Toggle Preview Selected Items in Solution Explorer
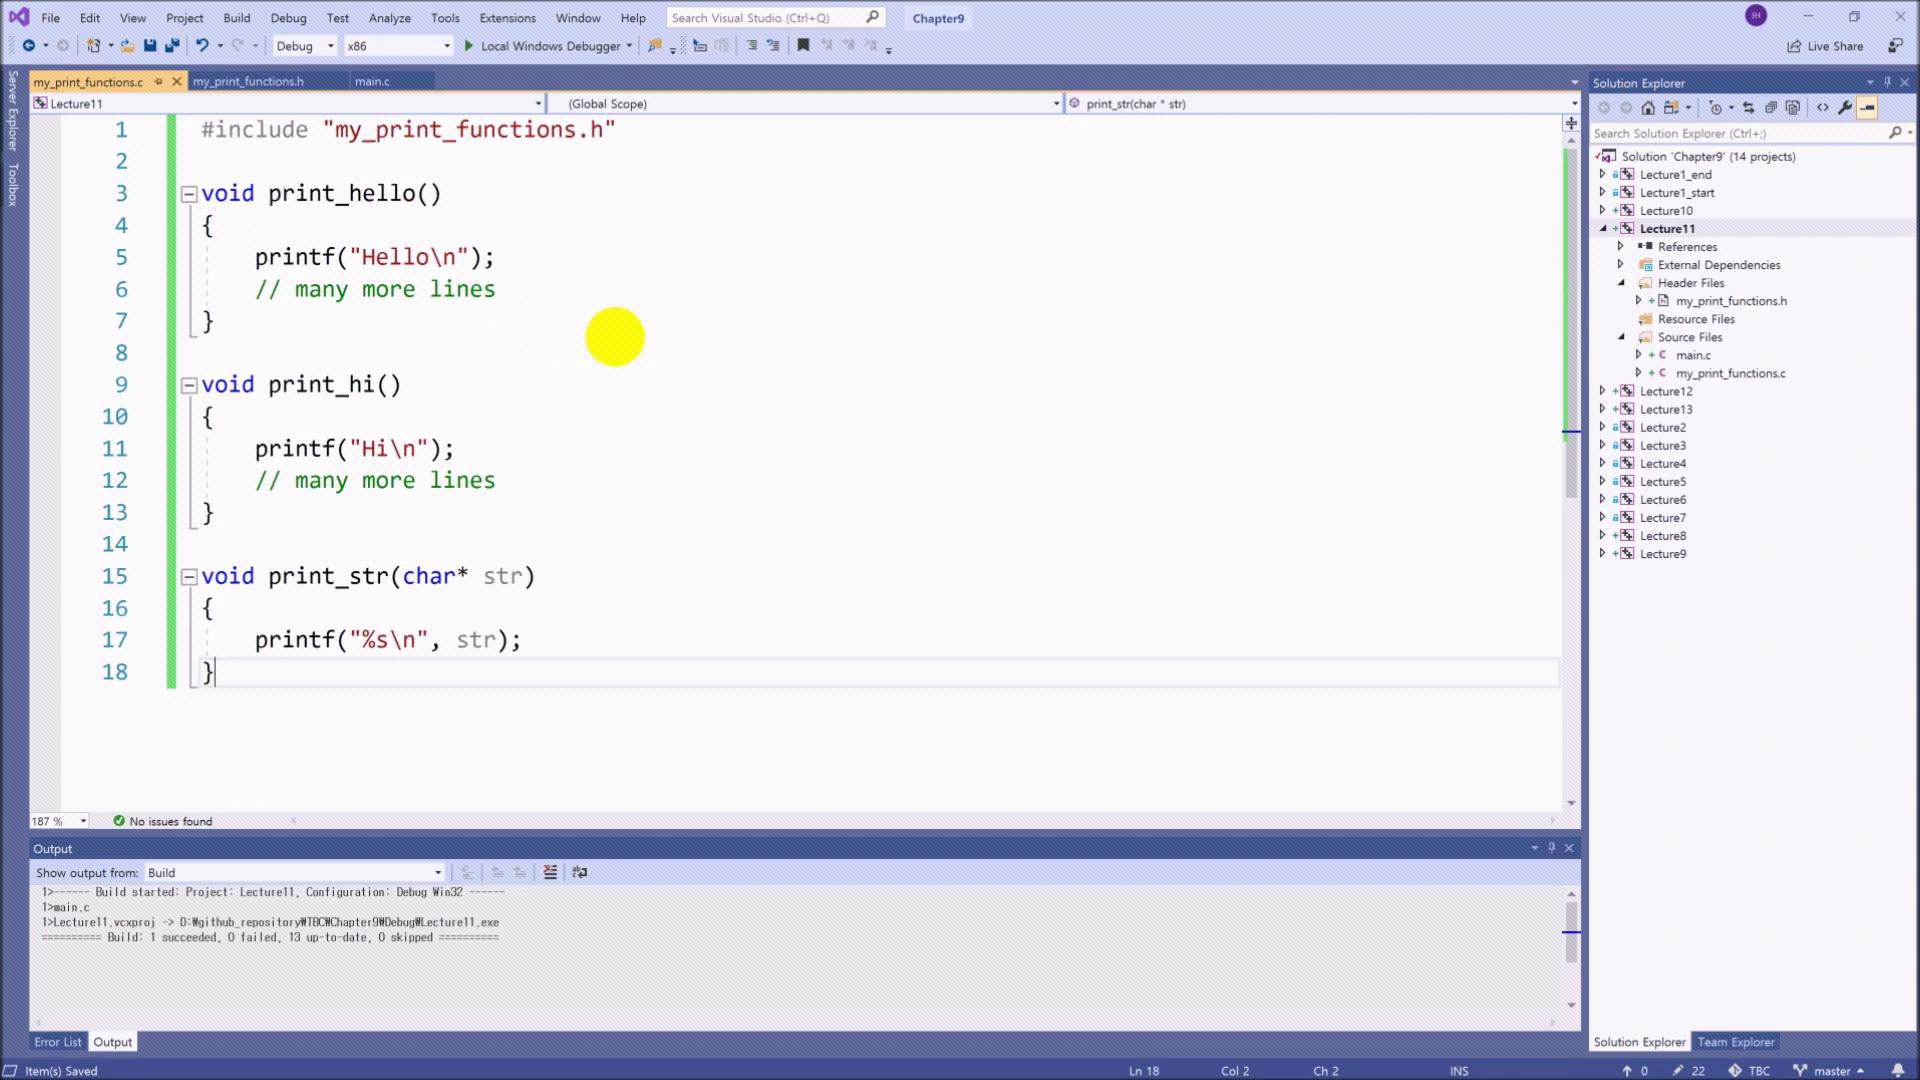The width and height of the screenshot is (1920, 1080). (x=1867, y=108)
